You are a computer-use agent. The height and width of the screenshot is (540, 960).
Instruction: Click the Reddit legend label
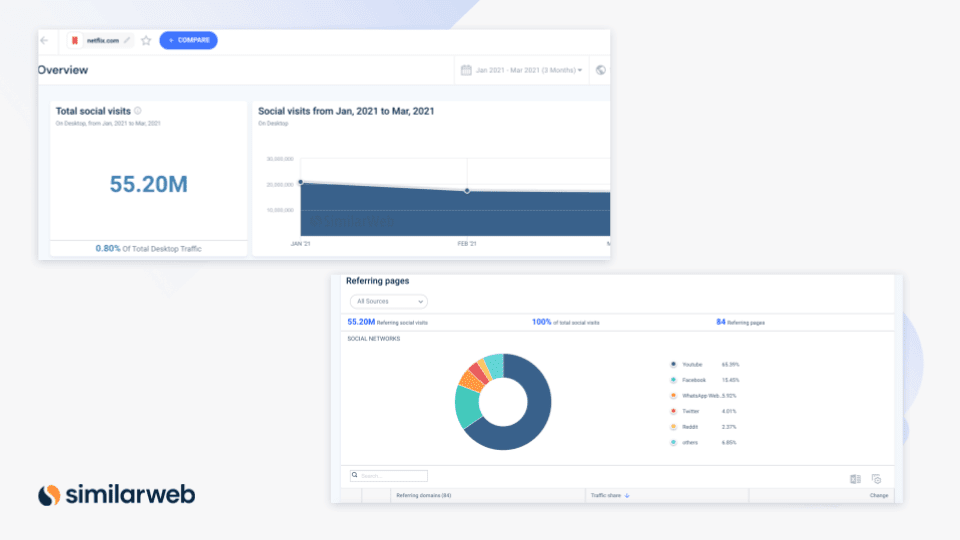coord(690,427)
